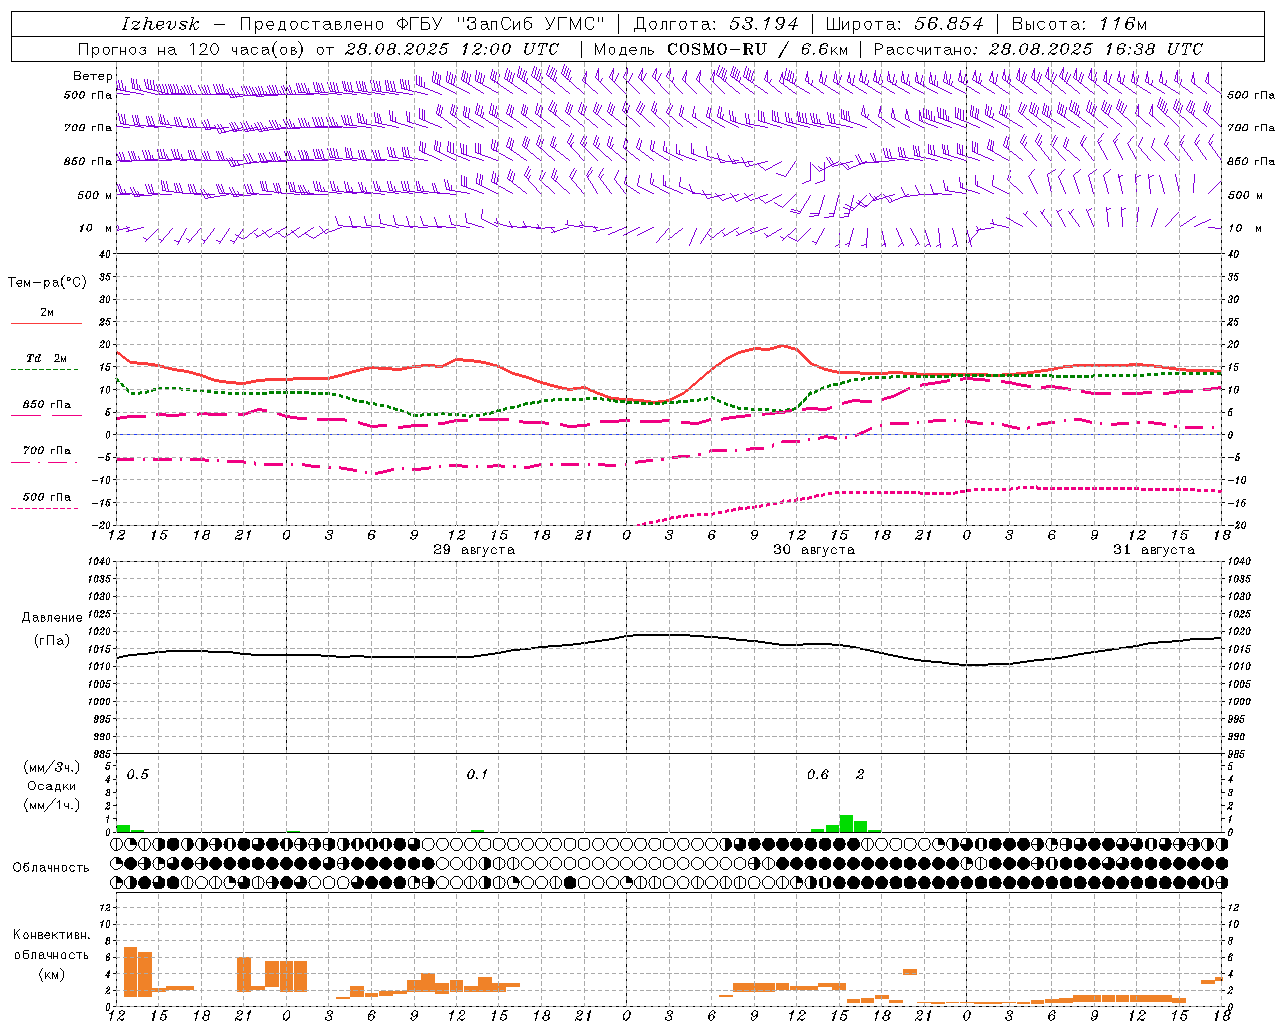The image size is (1280, 1024).
Task: Click the "Конвективн." convective cloud label
Action: (52, 935)
